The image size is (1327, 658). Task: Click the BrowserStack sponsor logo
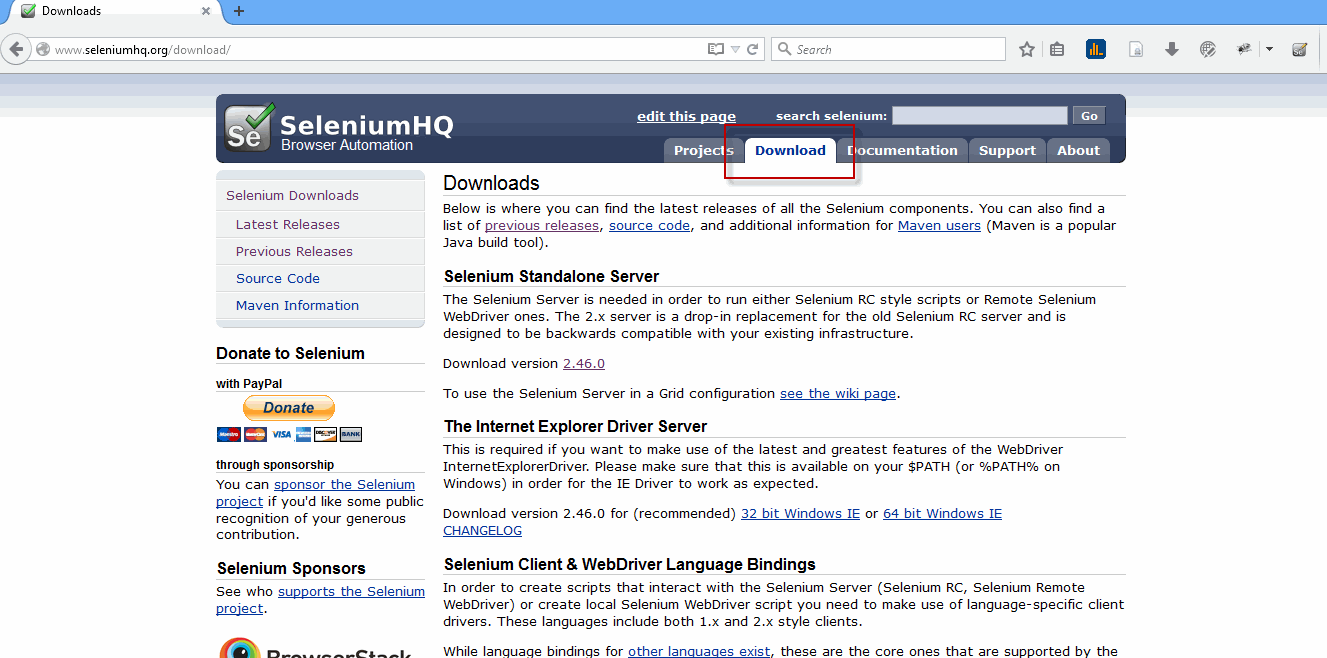[x=316, y=648]
